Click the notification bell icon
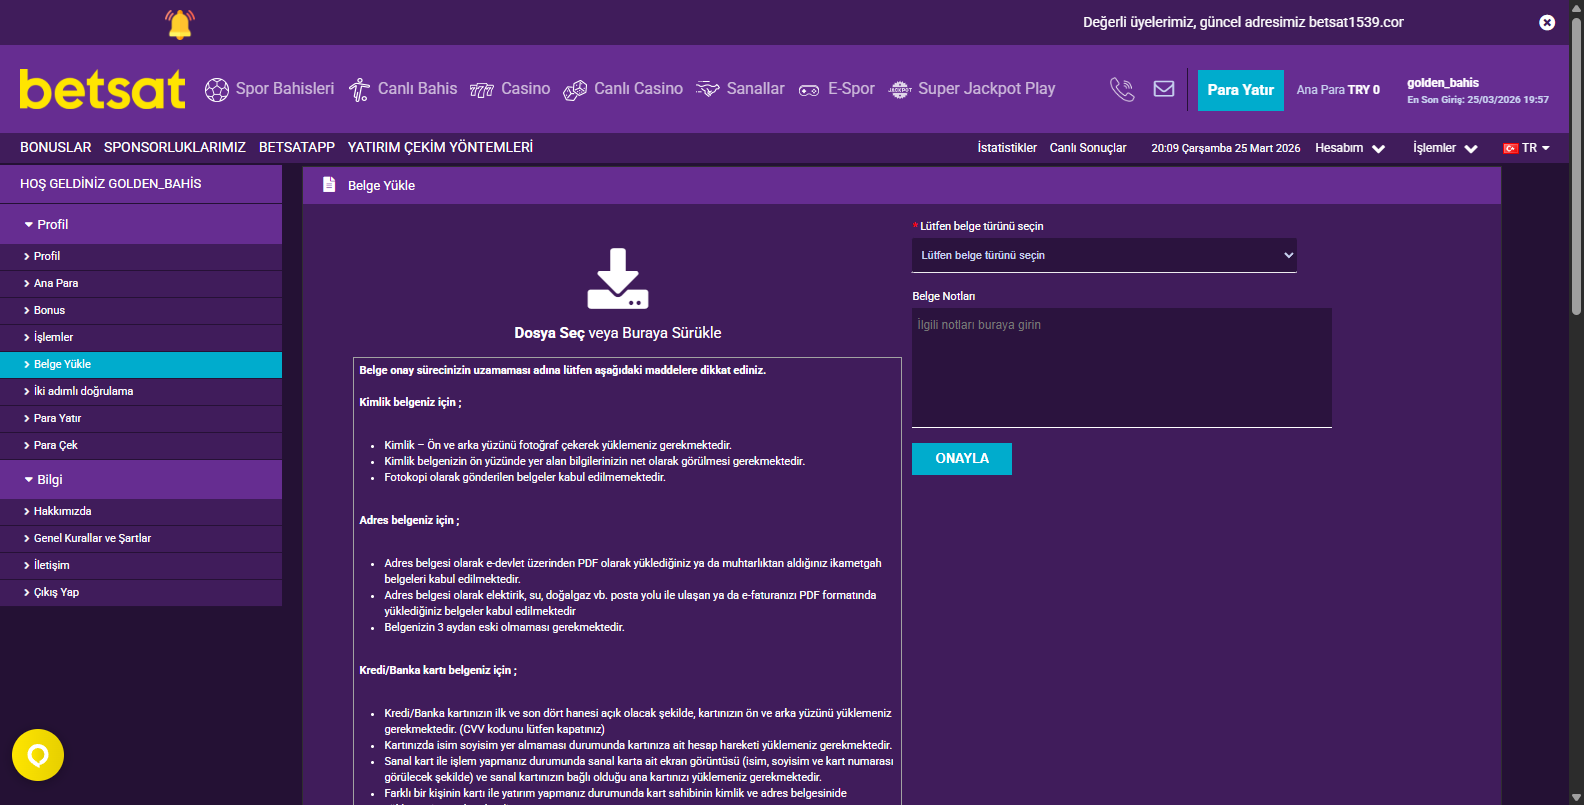 180,24
